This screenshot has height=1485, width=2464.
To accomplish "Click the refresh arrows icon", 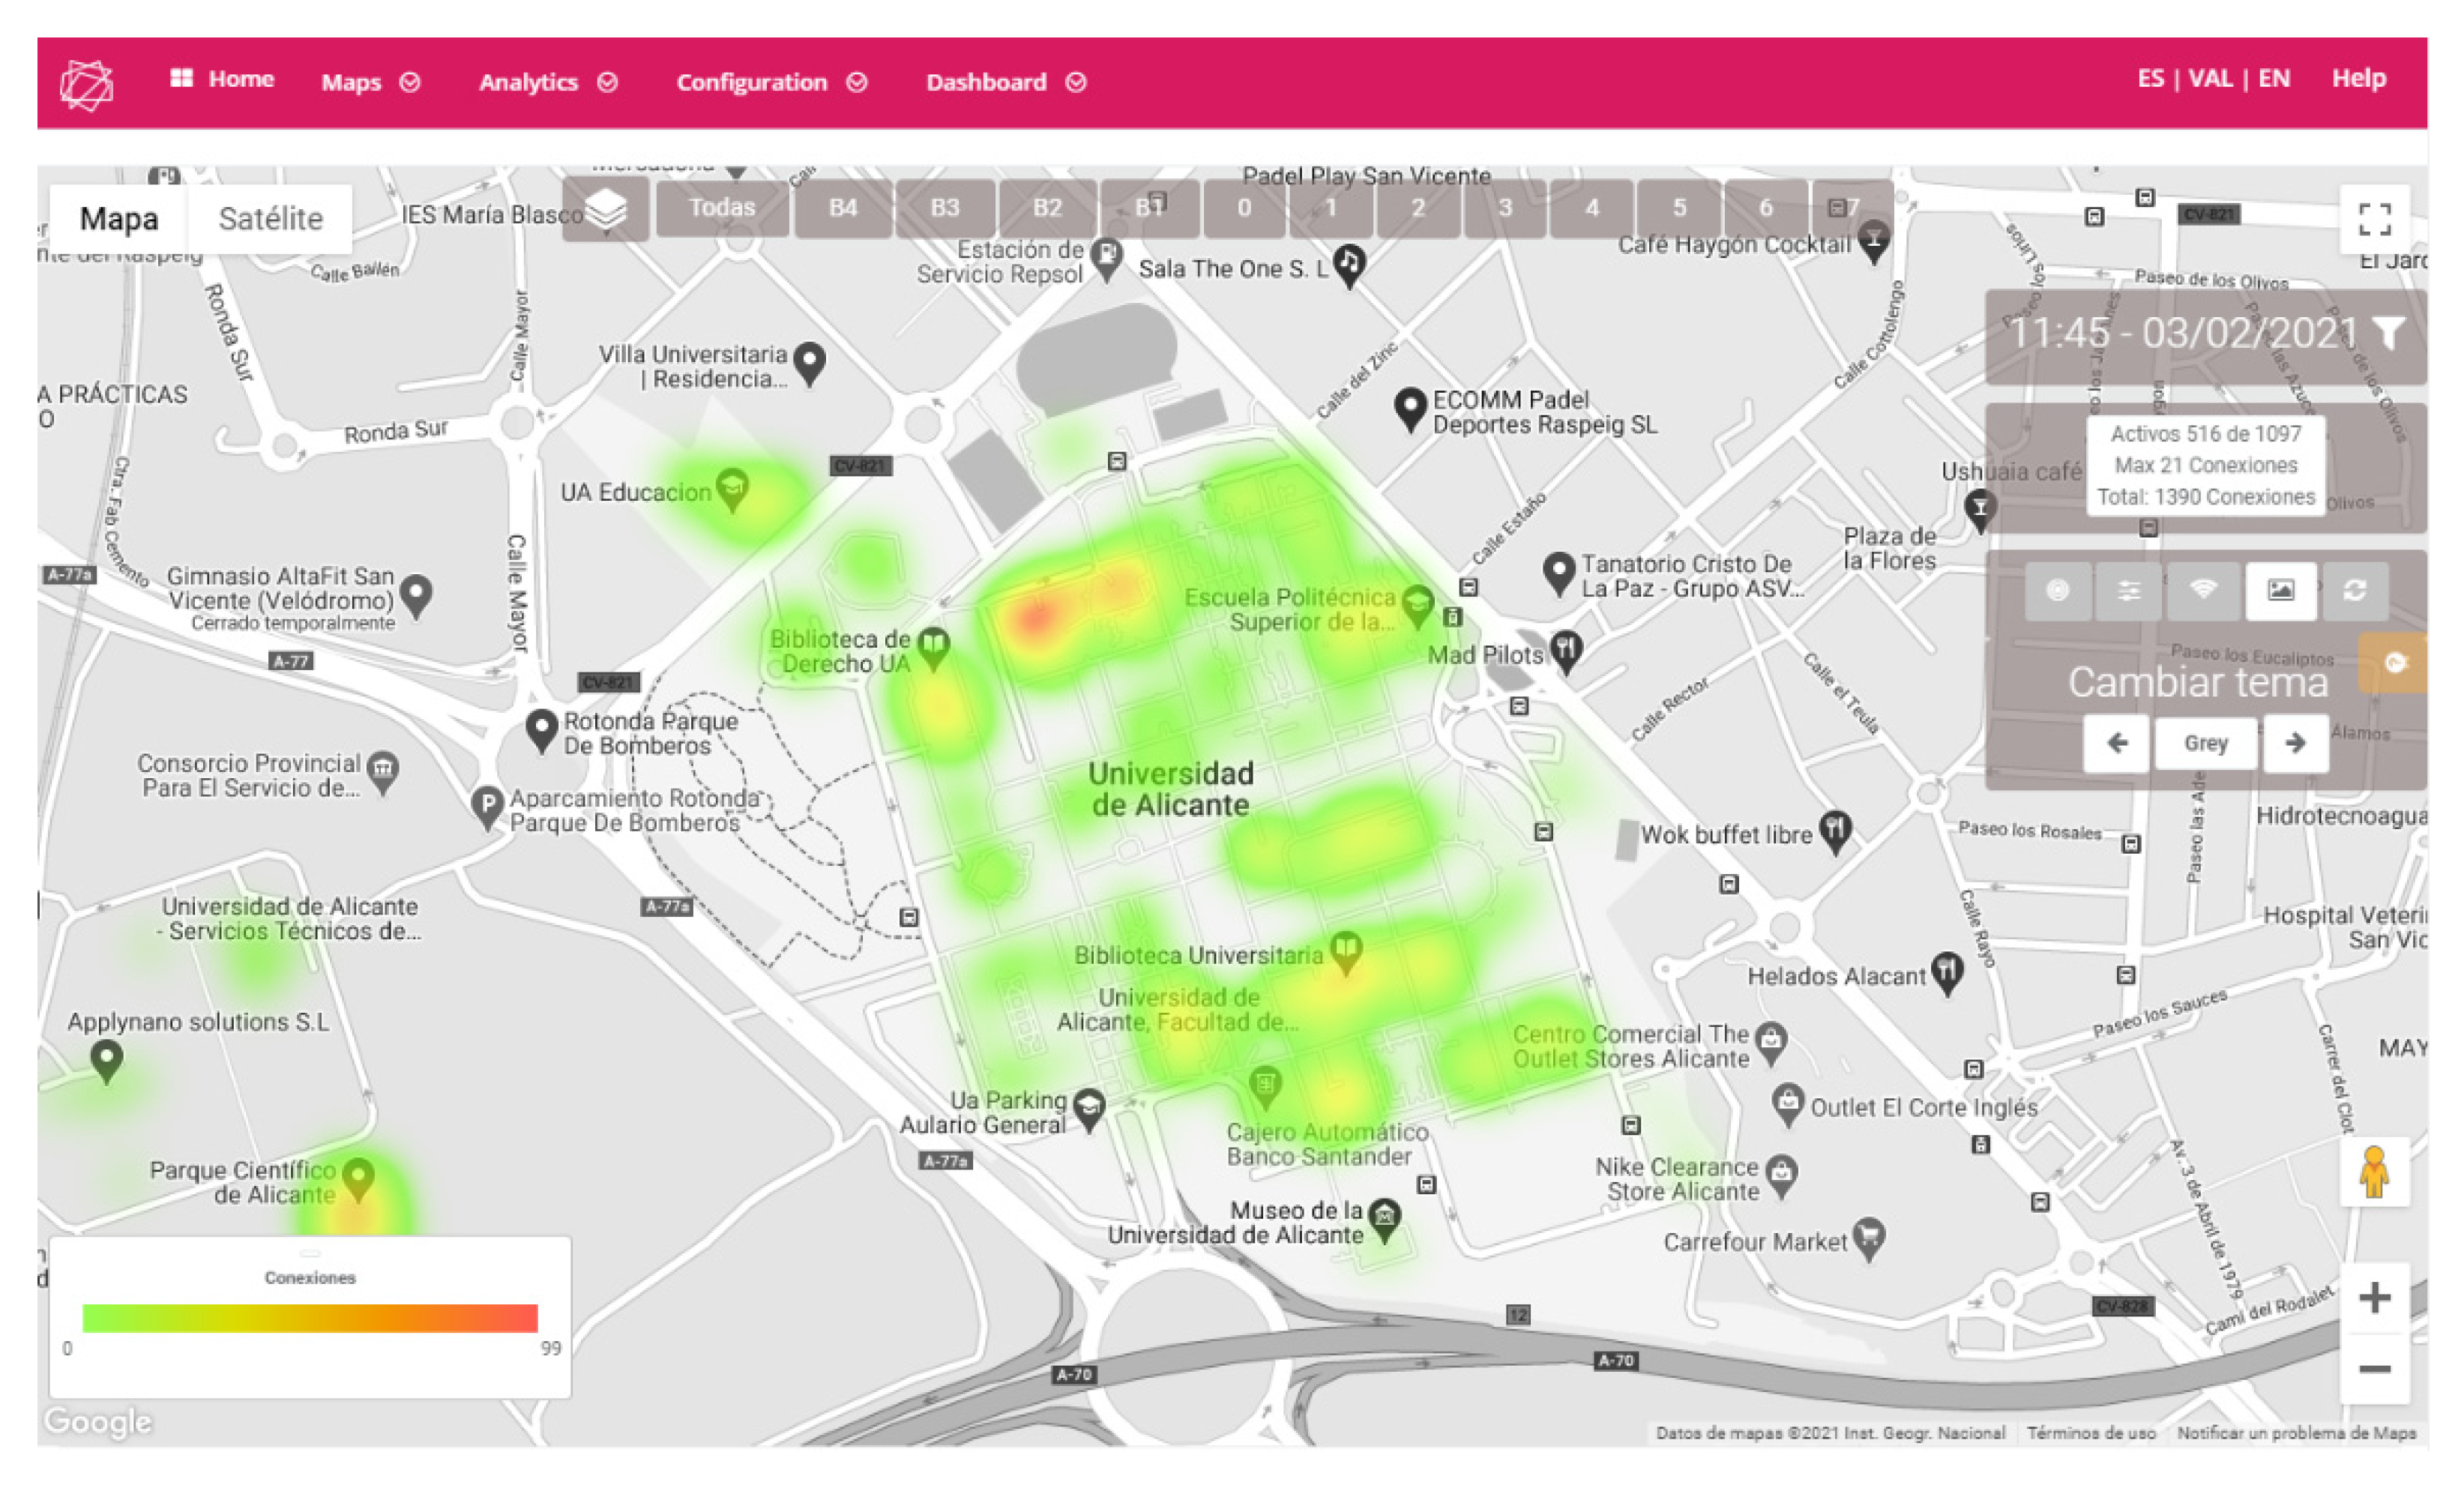I will click(x=2355, y=590).
